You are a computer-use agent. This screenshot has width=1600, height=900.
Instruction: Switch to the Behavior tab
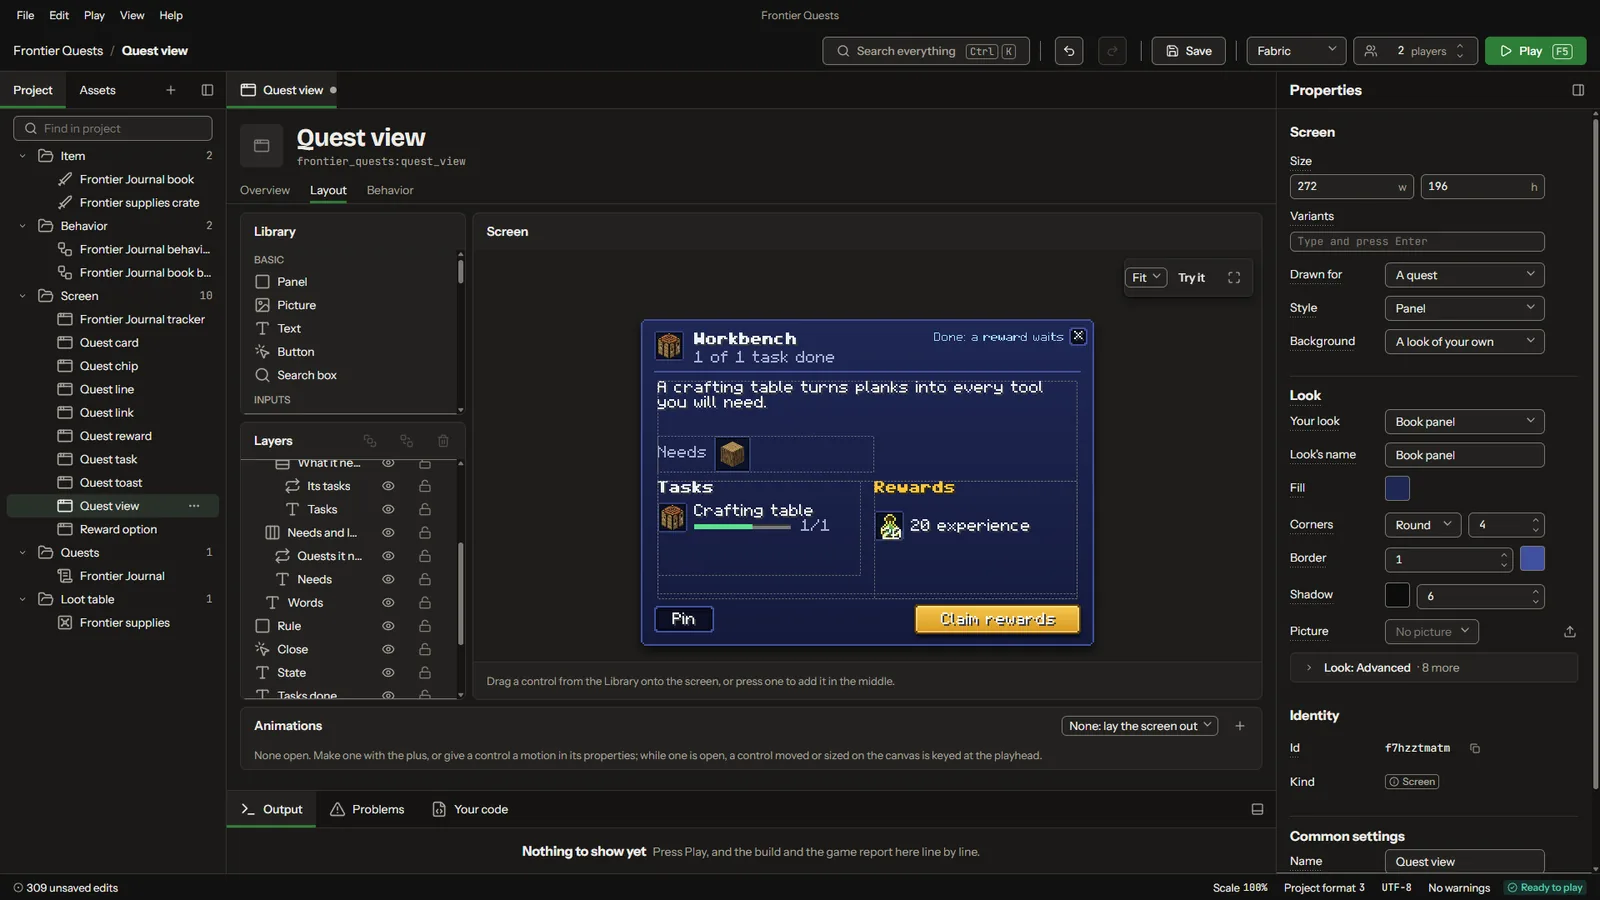[390, 190]
